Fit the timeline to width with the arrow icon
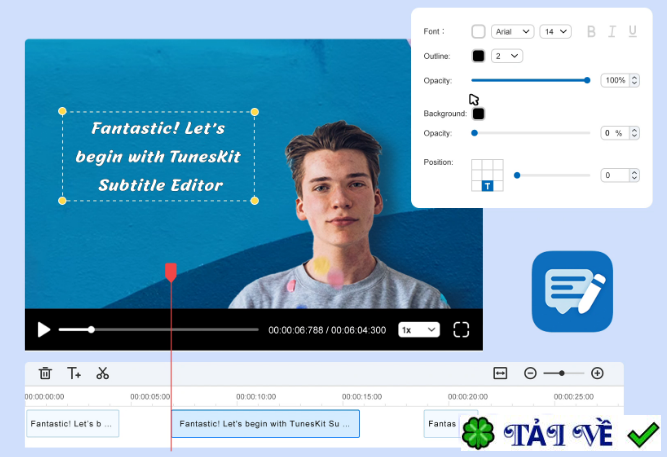667x457 pixels. pos(500,373)
